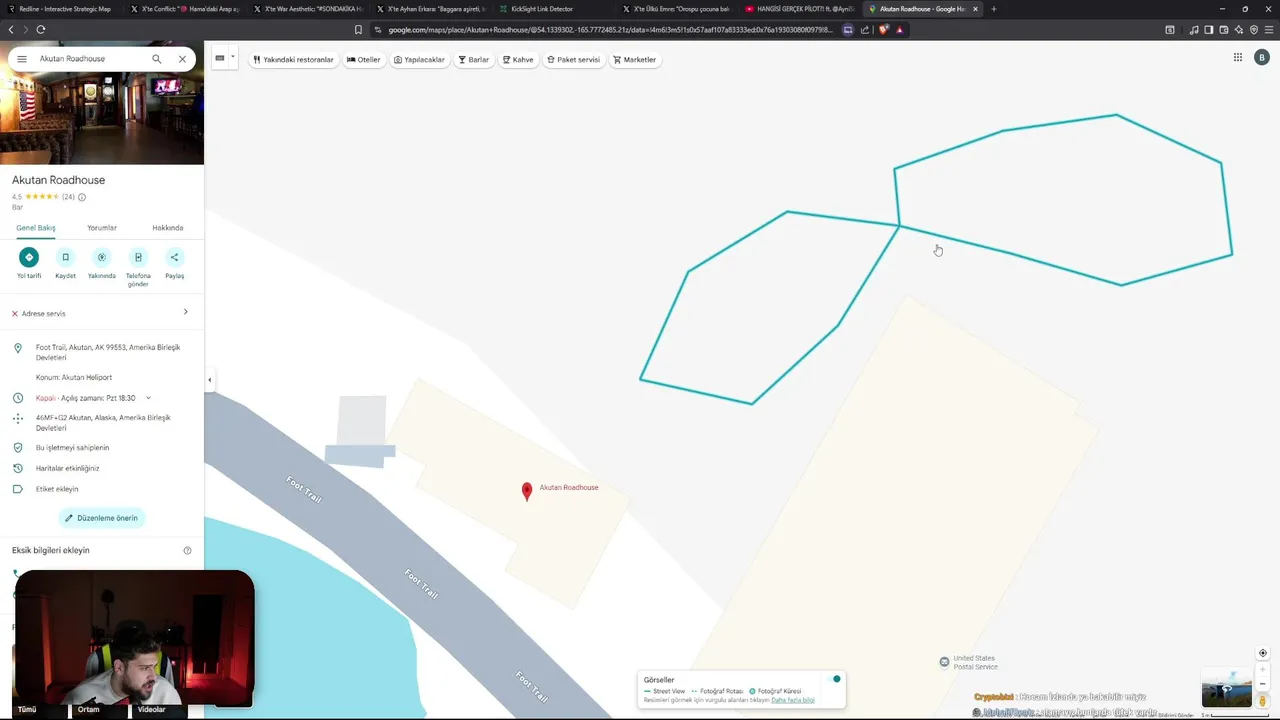Open a new browser tab with plus
This screenshot has height=720, width=1280.
(993, 9)
